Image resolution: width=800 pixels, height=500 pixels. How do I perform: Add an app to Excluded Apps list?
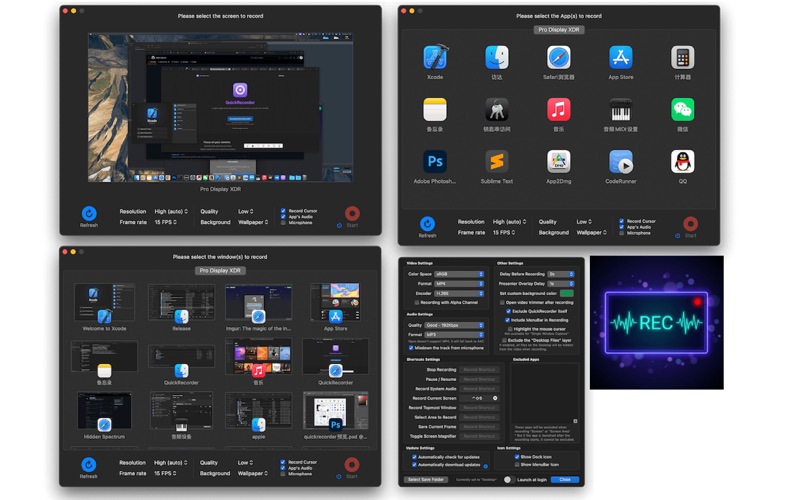(575, 421)
